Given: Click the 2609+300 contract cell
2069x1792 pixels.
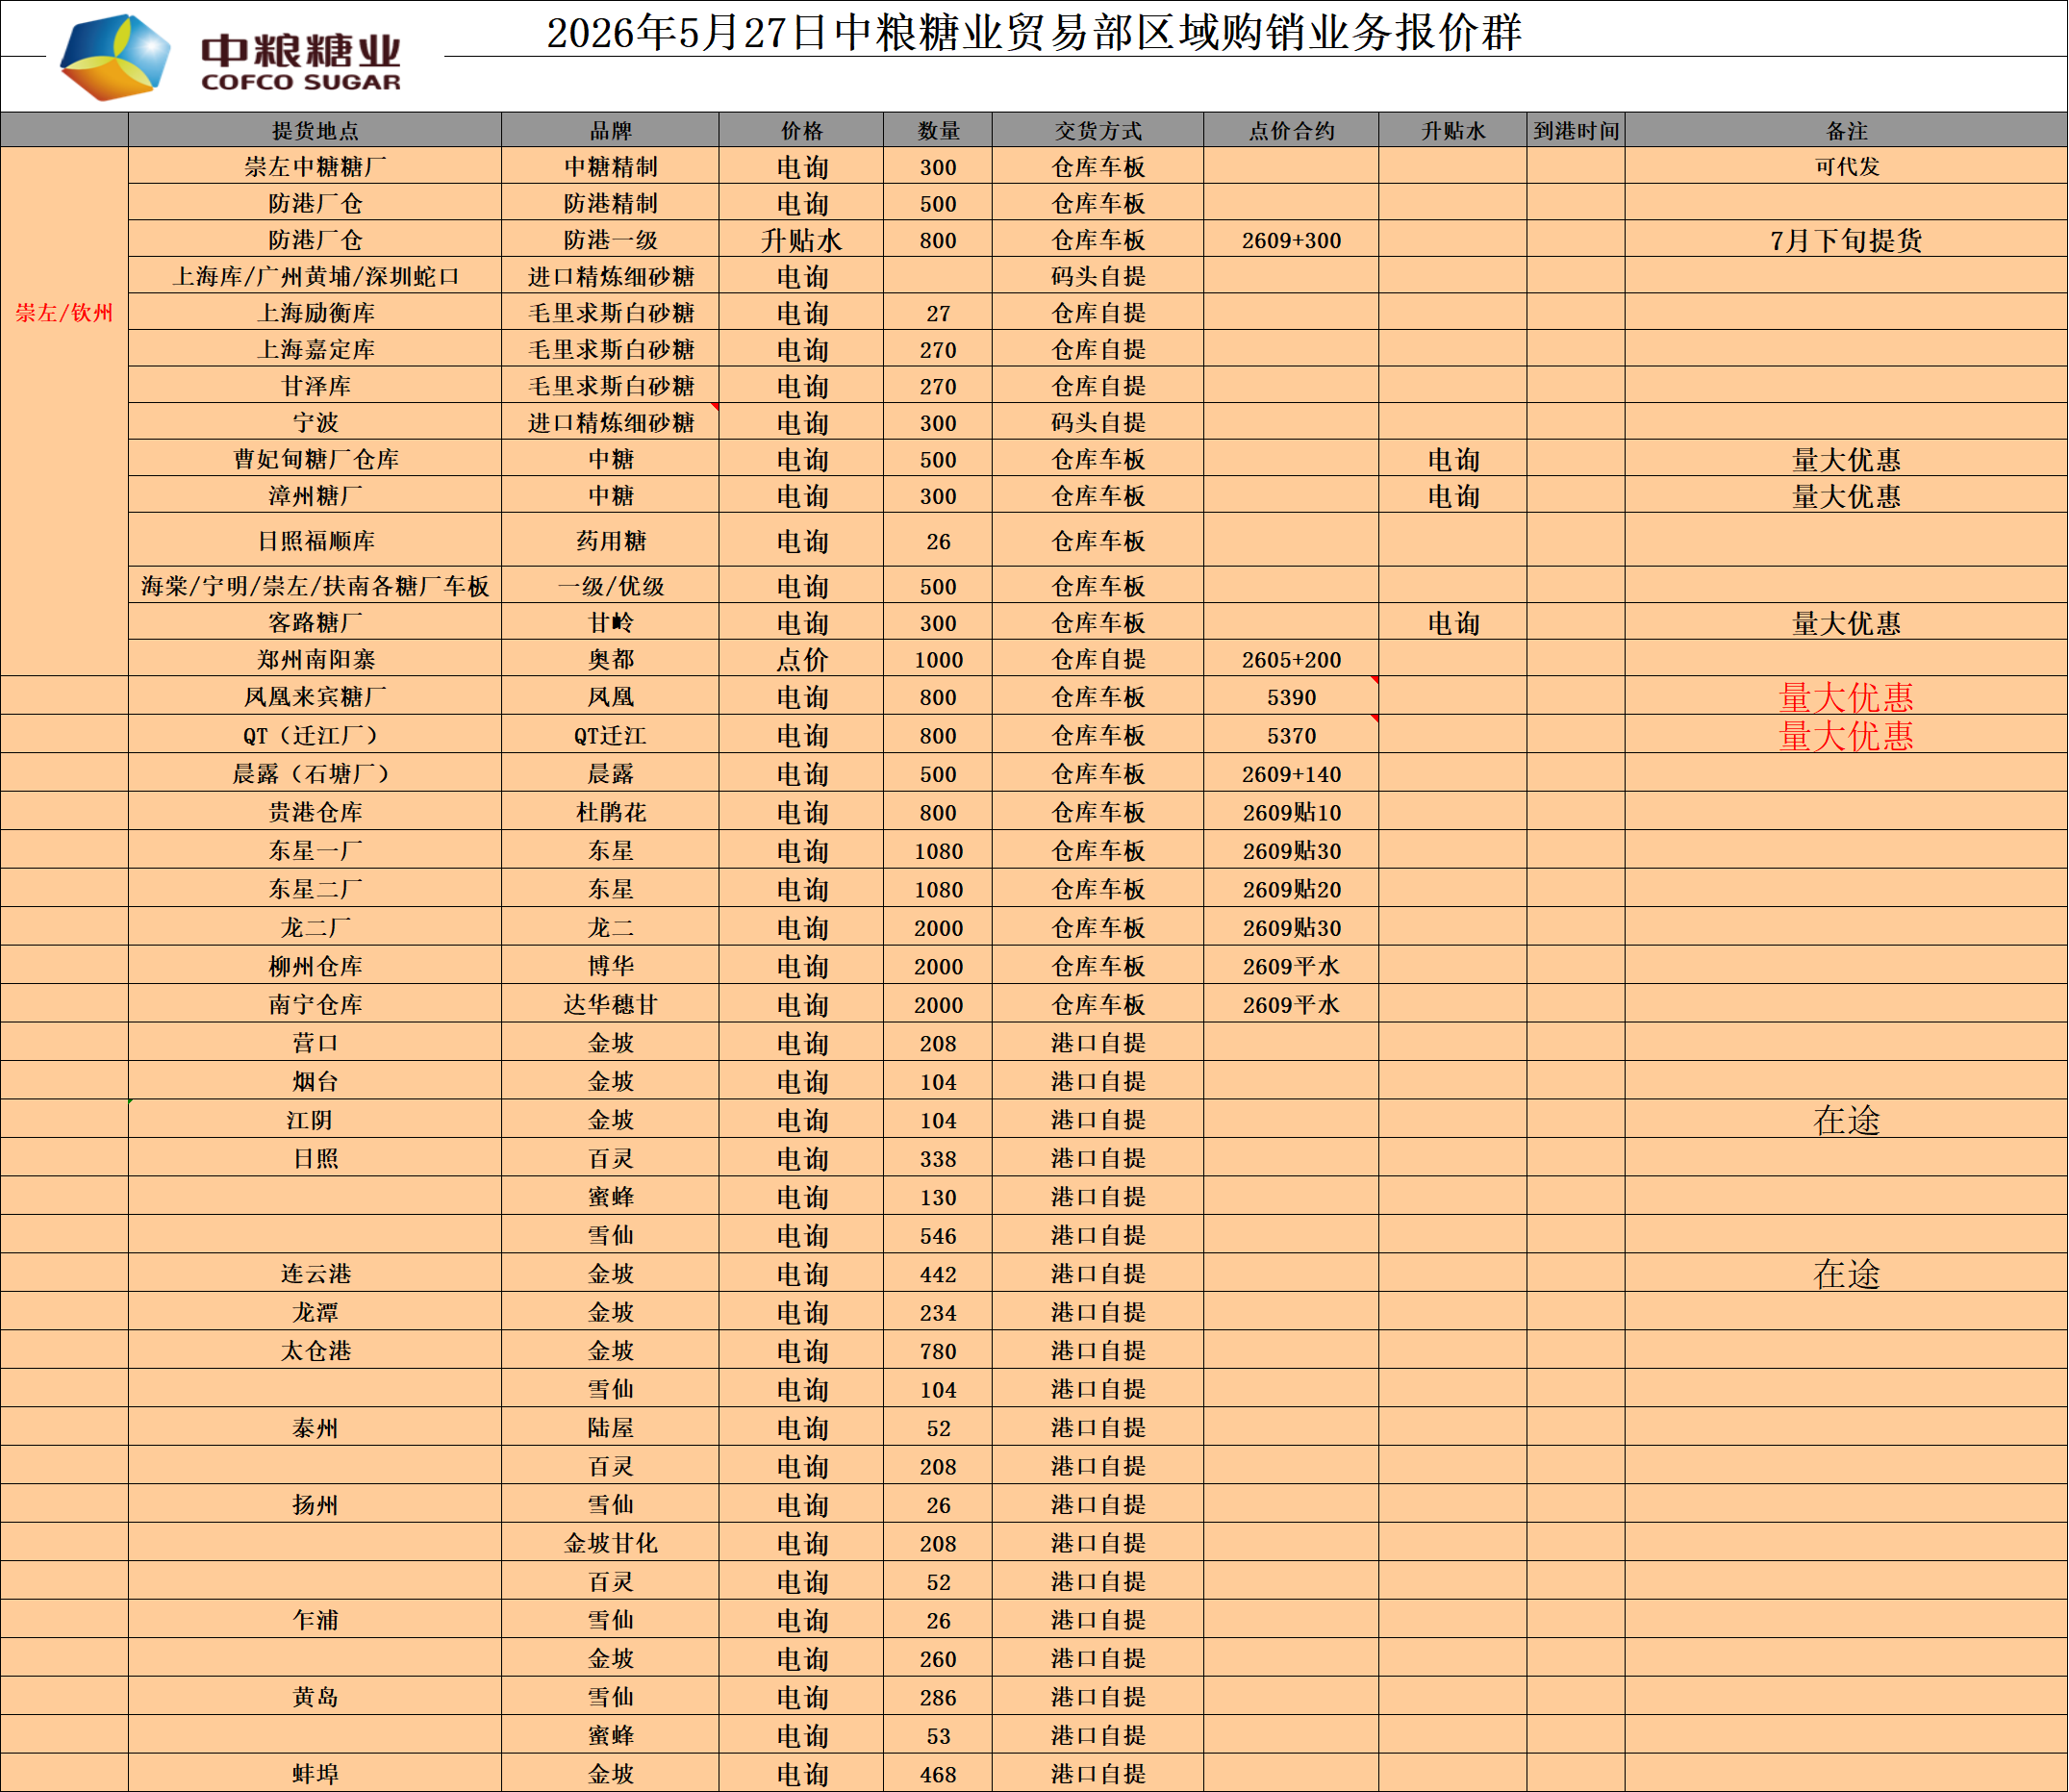Looking at the screenshot, I should point(1291,240).
